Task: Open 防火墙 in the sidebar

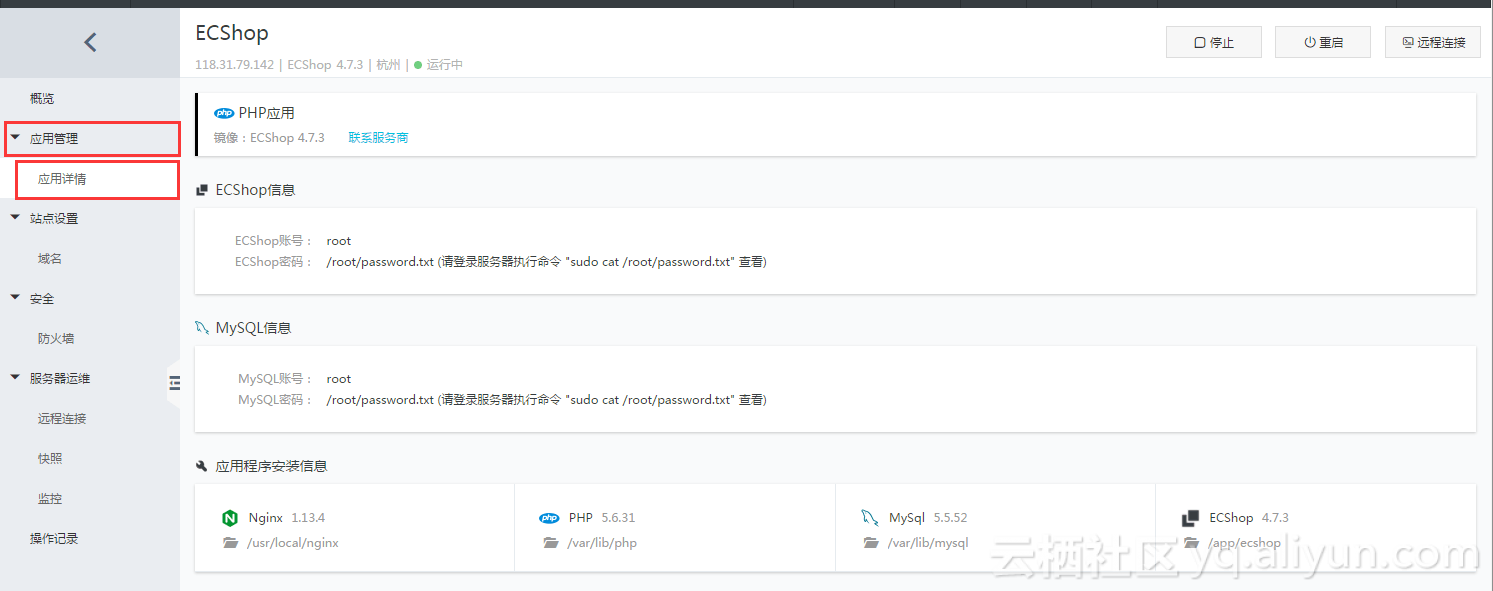Action: (x=56, y=338)
